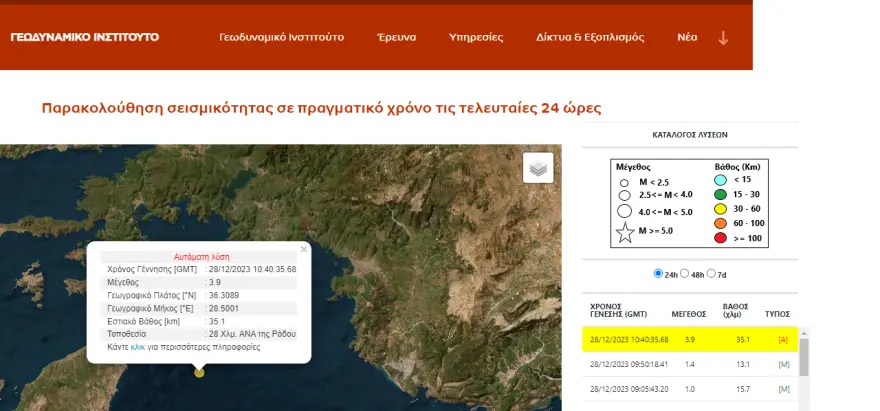The height and width of the screenshot is (411, 880).
Task: Click the yellow earthquake marker on map
Action: point(199,372)
